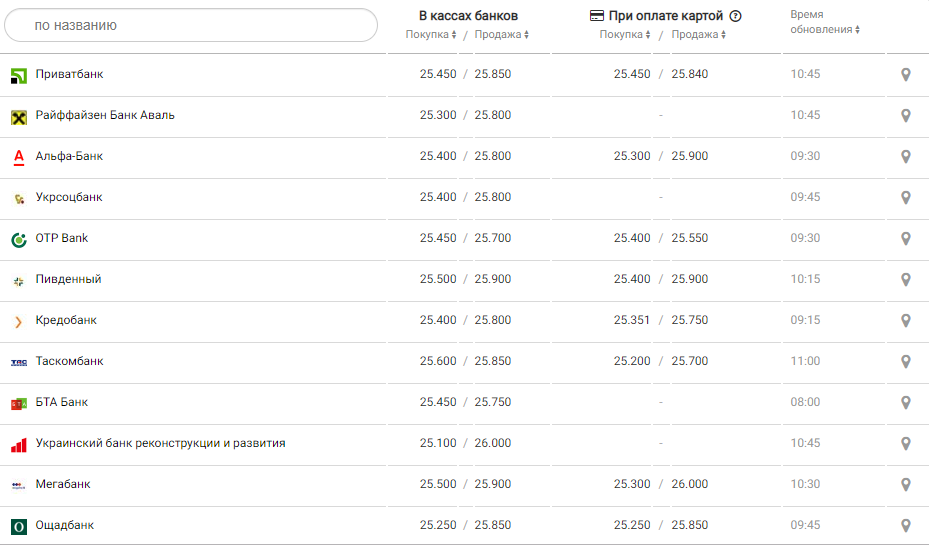Click the Приватбанк green logo icon
Screen dimensions: 929x546
18,75
